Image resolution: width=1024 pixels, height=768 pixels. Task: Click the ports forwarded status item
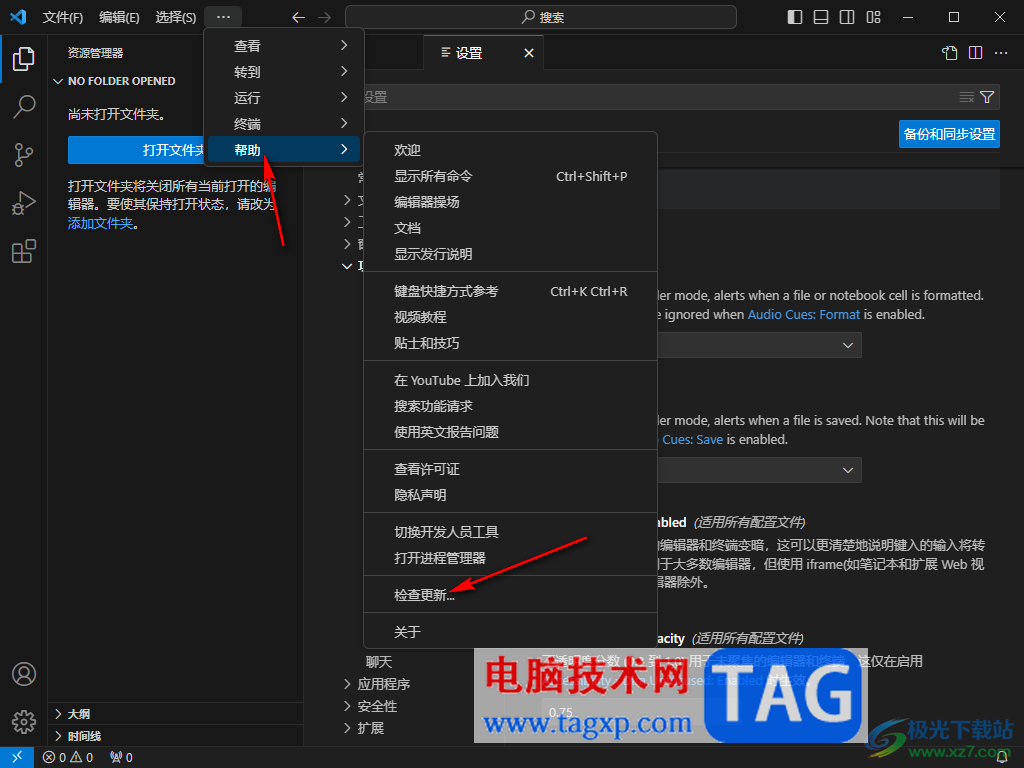tap(121, 757)
